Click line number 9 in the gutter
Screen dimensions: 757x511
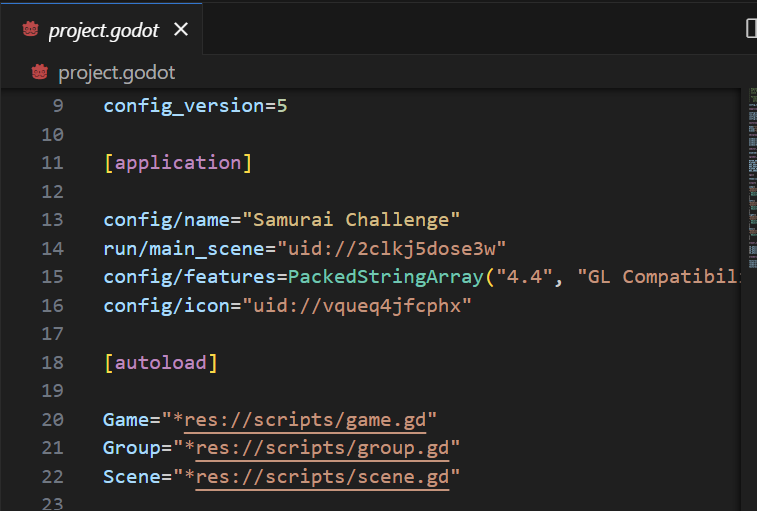[58, 105]
